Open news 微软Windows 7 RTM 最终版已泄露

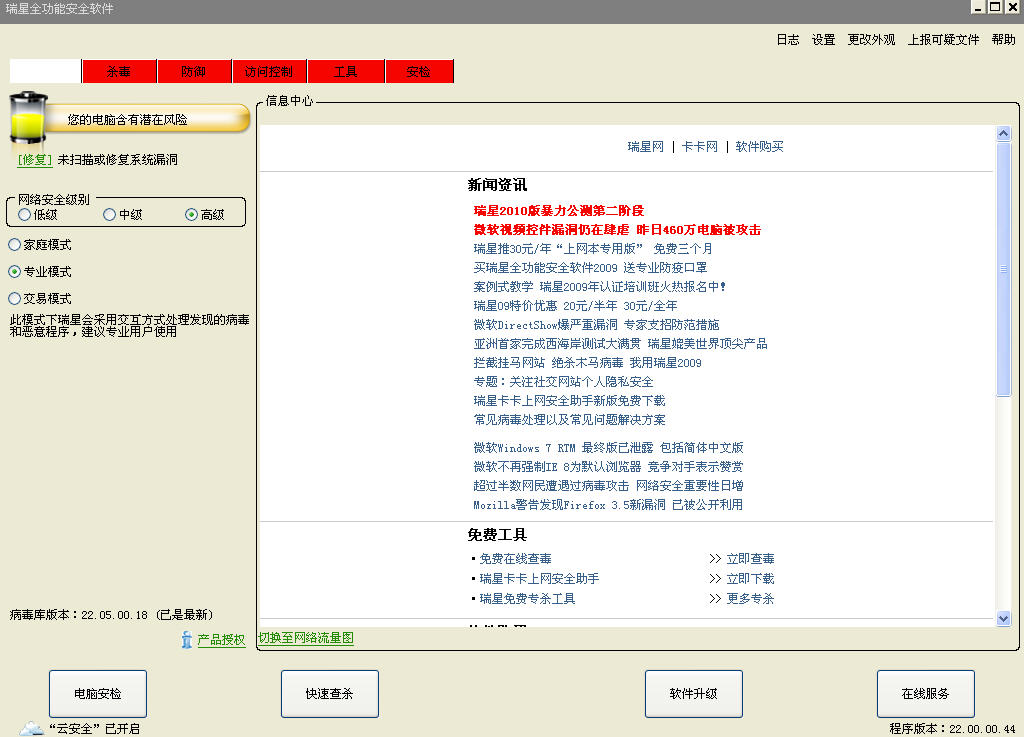click(x=609, y=448)
